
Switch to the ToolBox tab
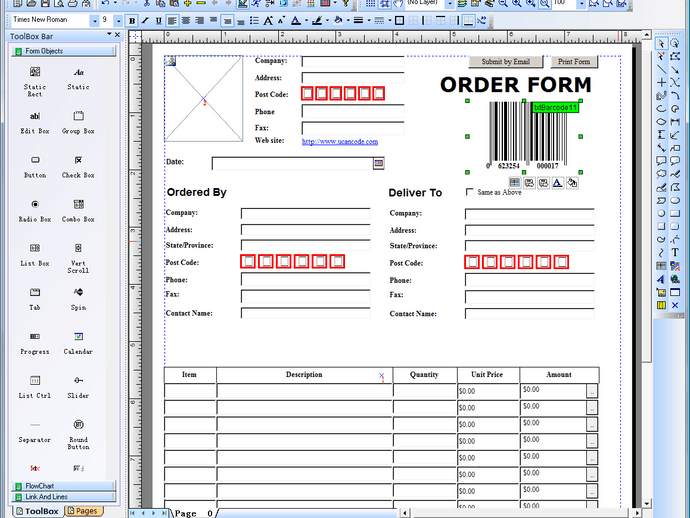coord(37,511)
